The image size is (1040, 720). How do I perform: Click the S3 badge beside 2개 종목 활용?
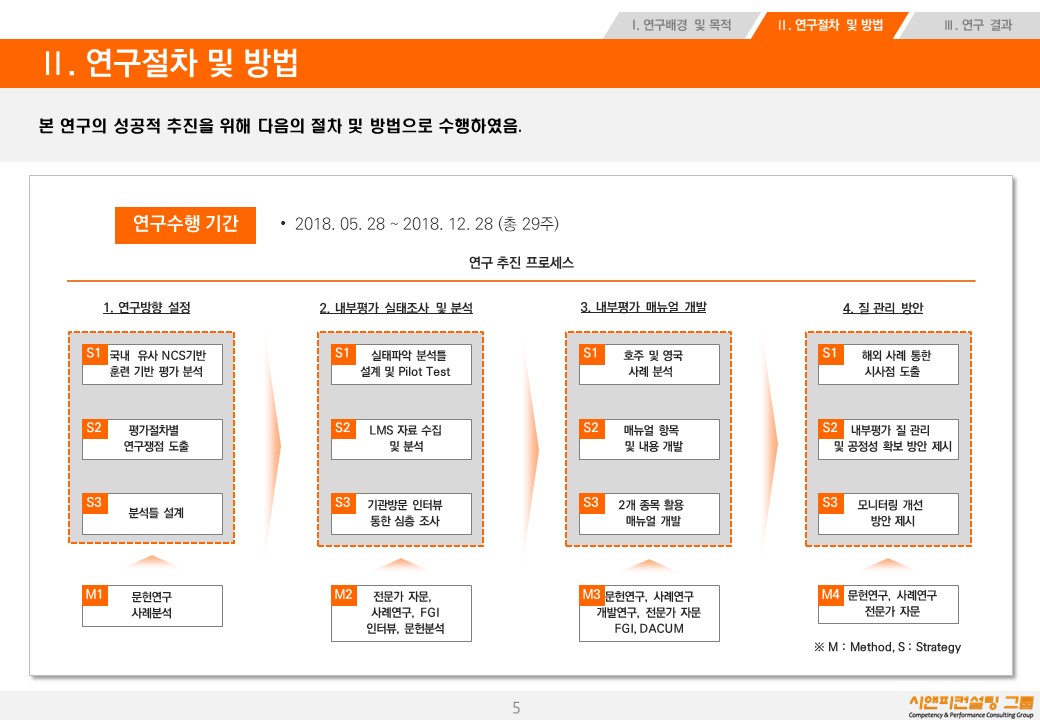591,503
